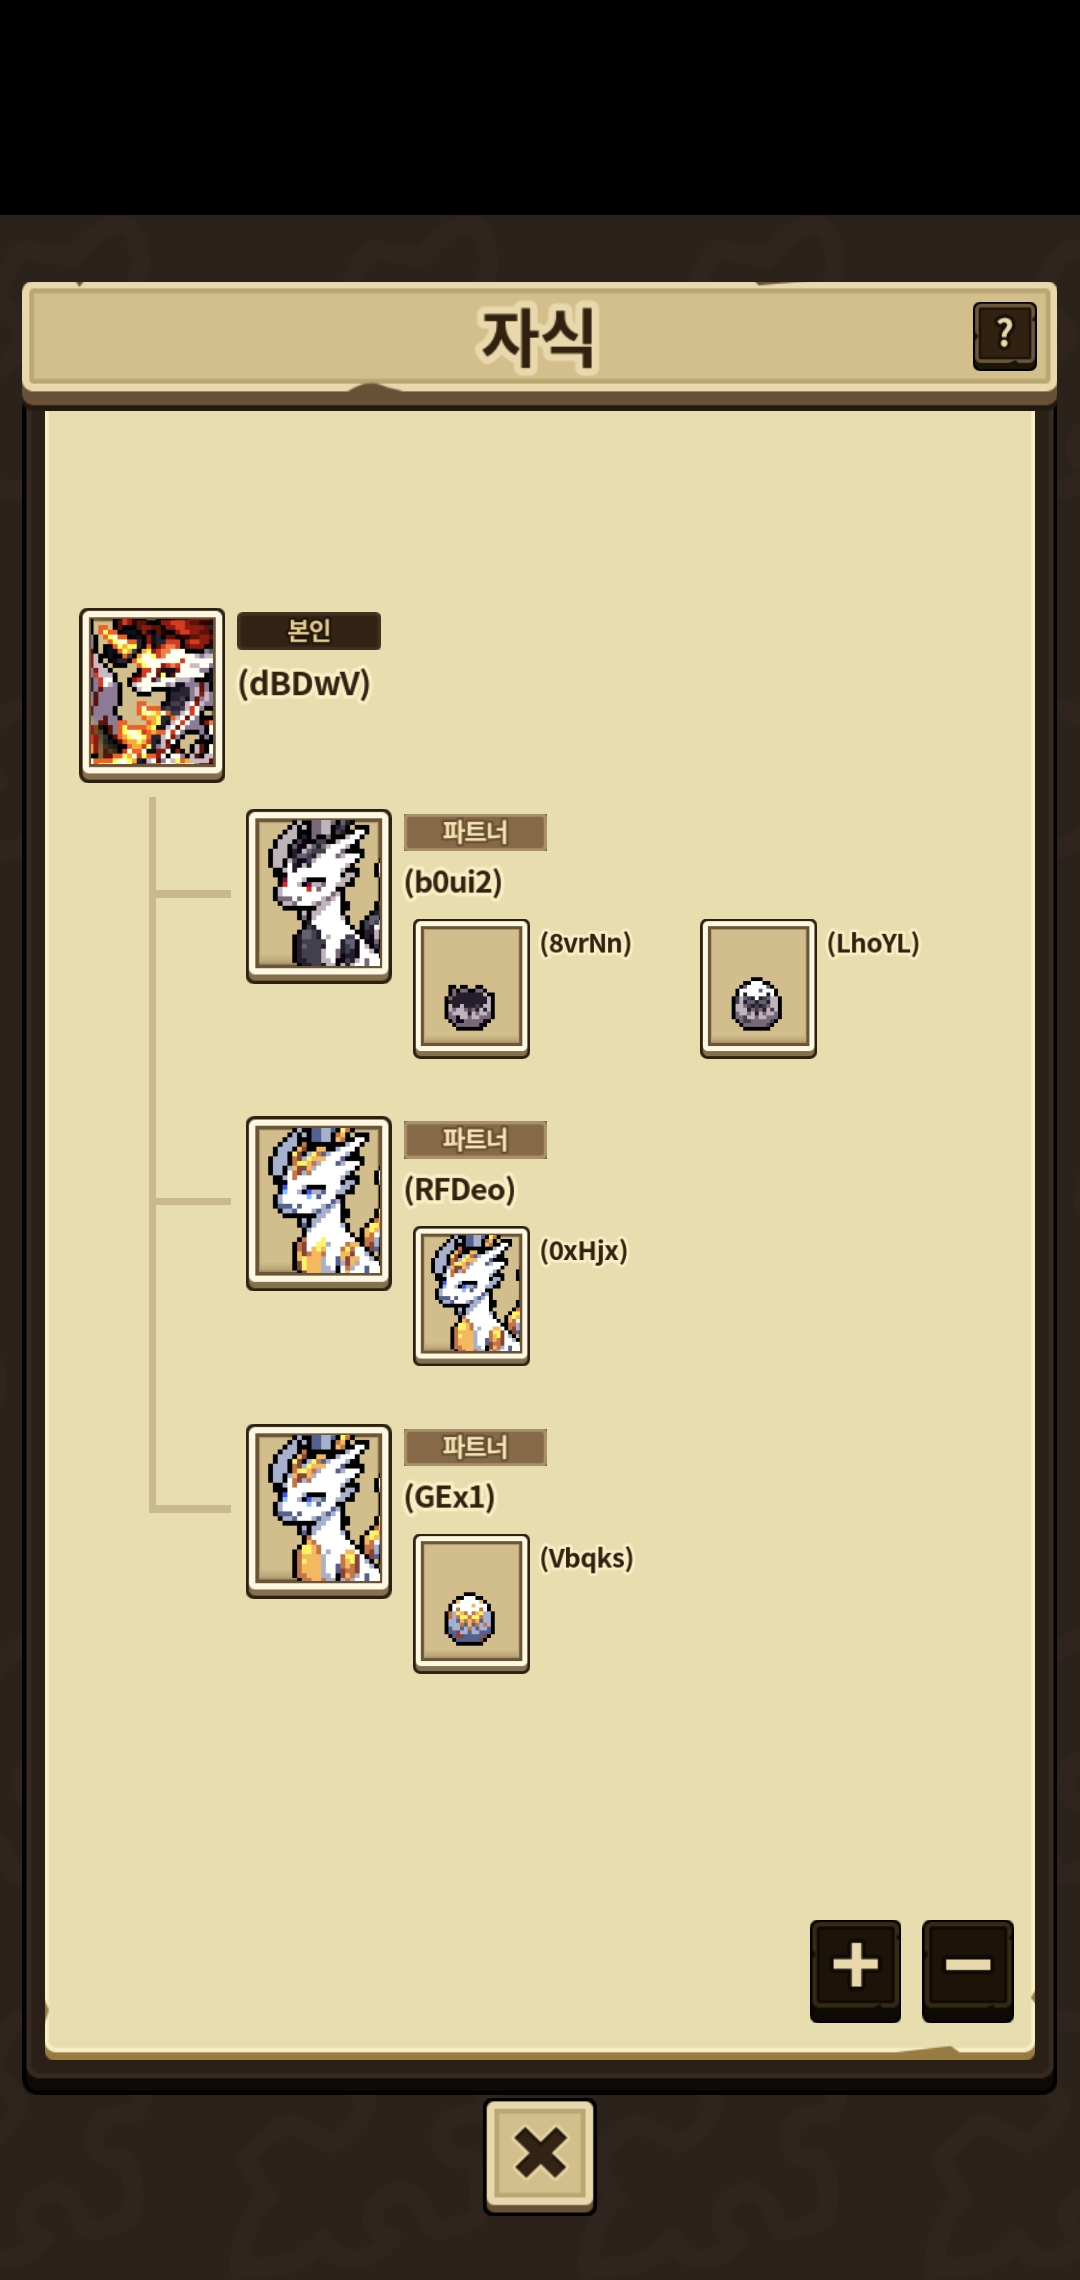The image size is (1080, 2280).
Task: Open the golden egg Vbqks
Action: tap(471, 1603)
